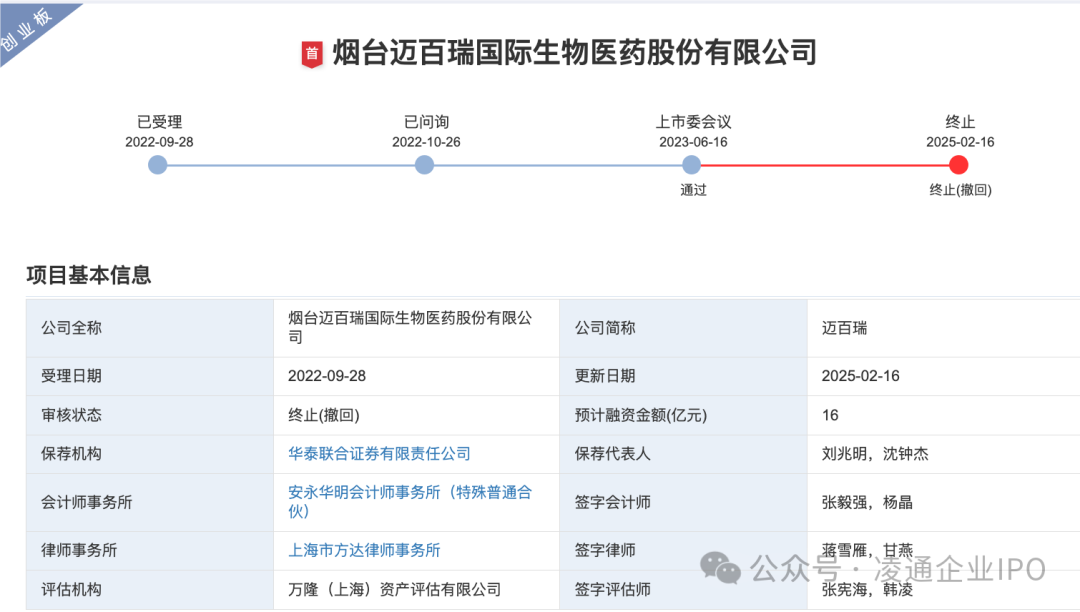Click the 2025-02-16 value in table
The height and width of the screenshot is (612, 1080).
[860, 376]
